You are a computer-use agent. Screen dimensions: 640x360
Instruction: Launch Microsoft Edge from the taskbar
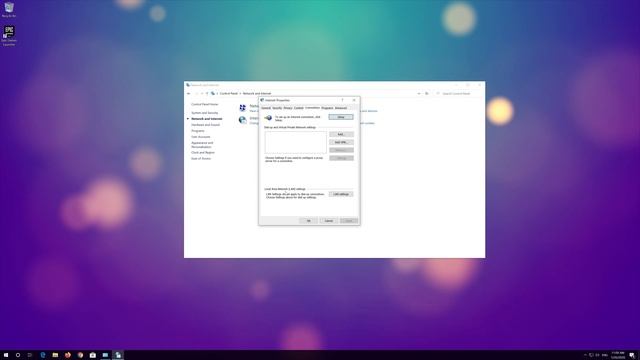pos(43,355)
